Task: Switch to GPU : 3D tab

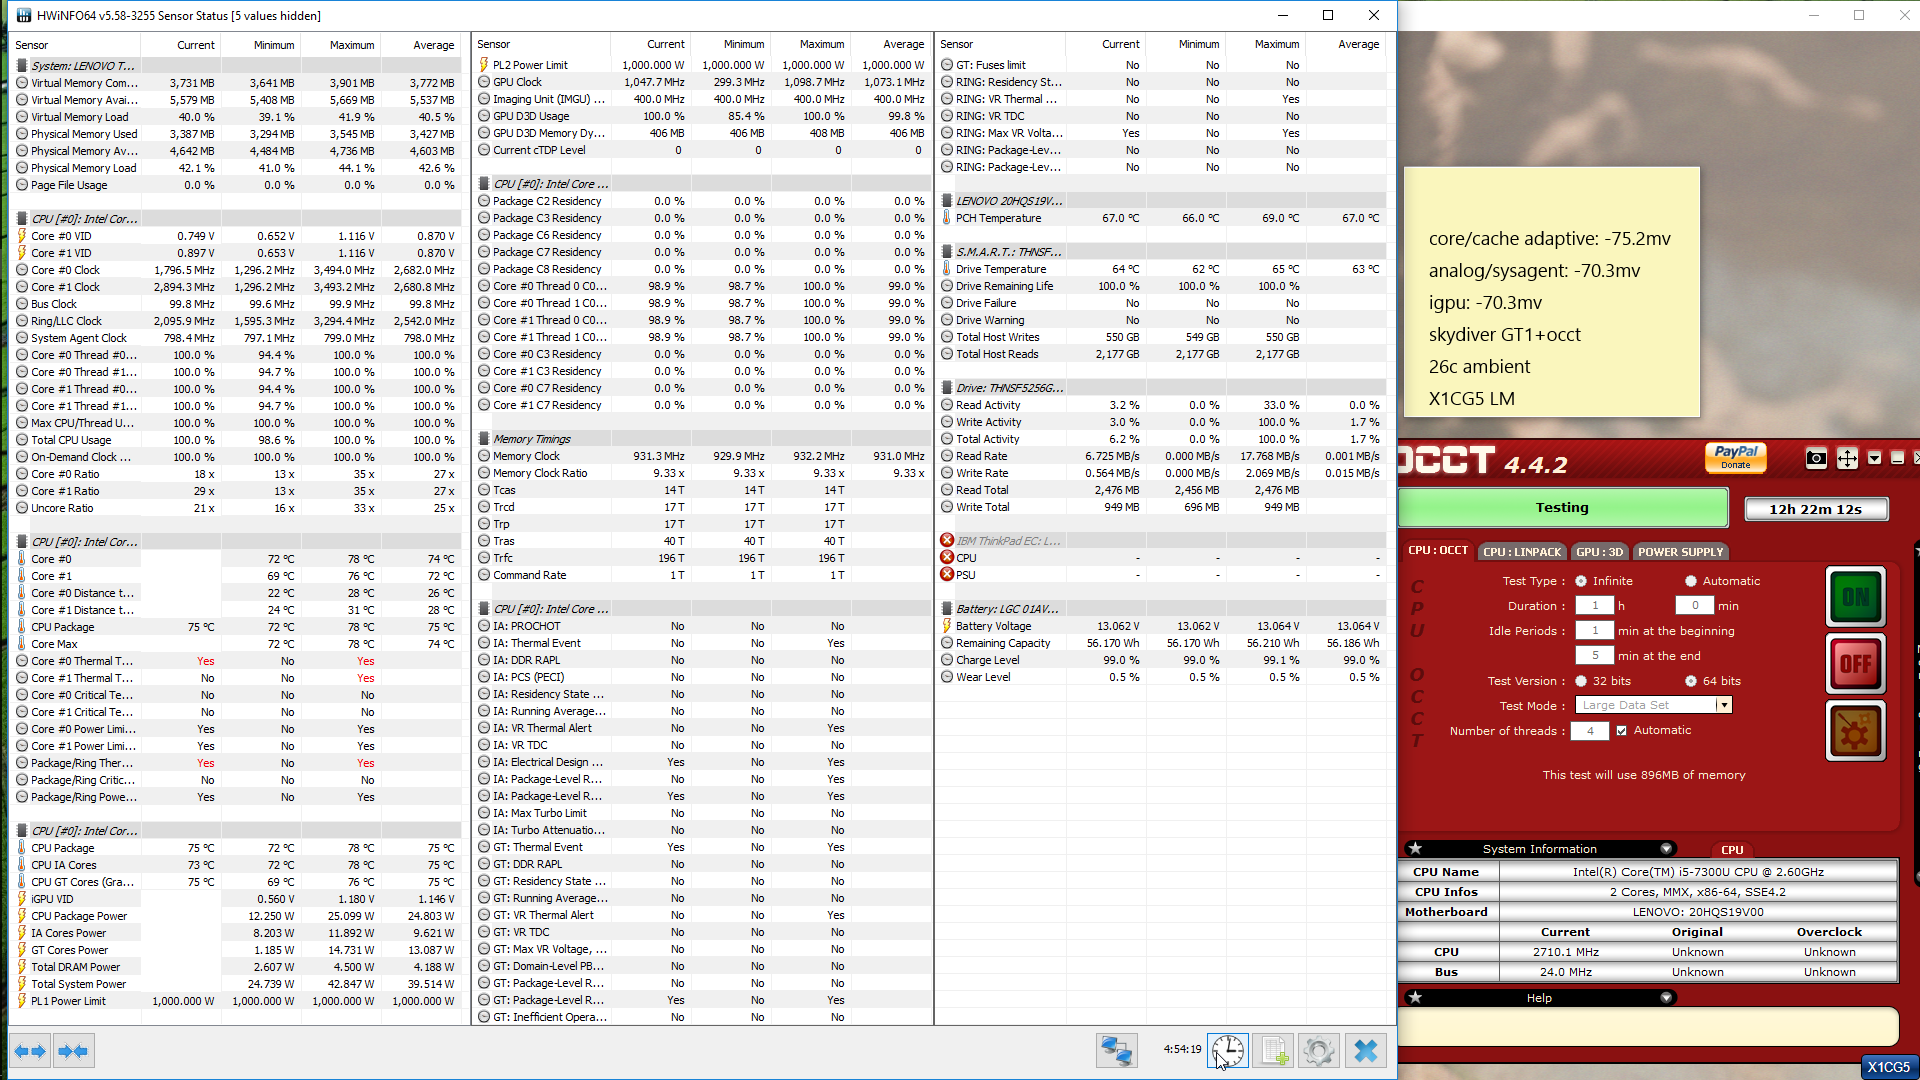Action: coord(1599,552)
